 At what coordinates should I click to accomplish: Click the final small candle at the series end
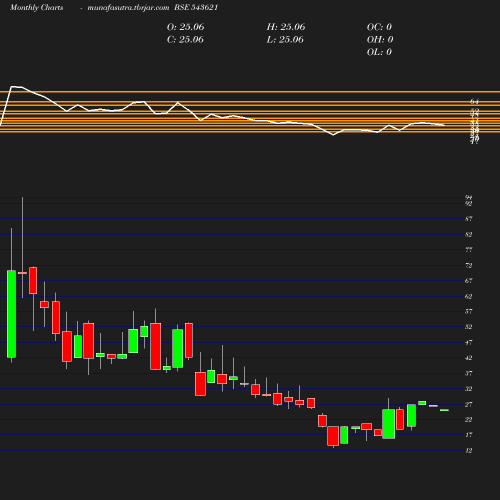point(444,410)
